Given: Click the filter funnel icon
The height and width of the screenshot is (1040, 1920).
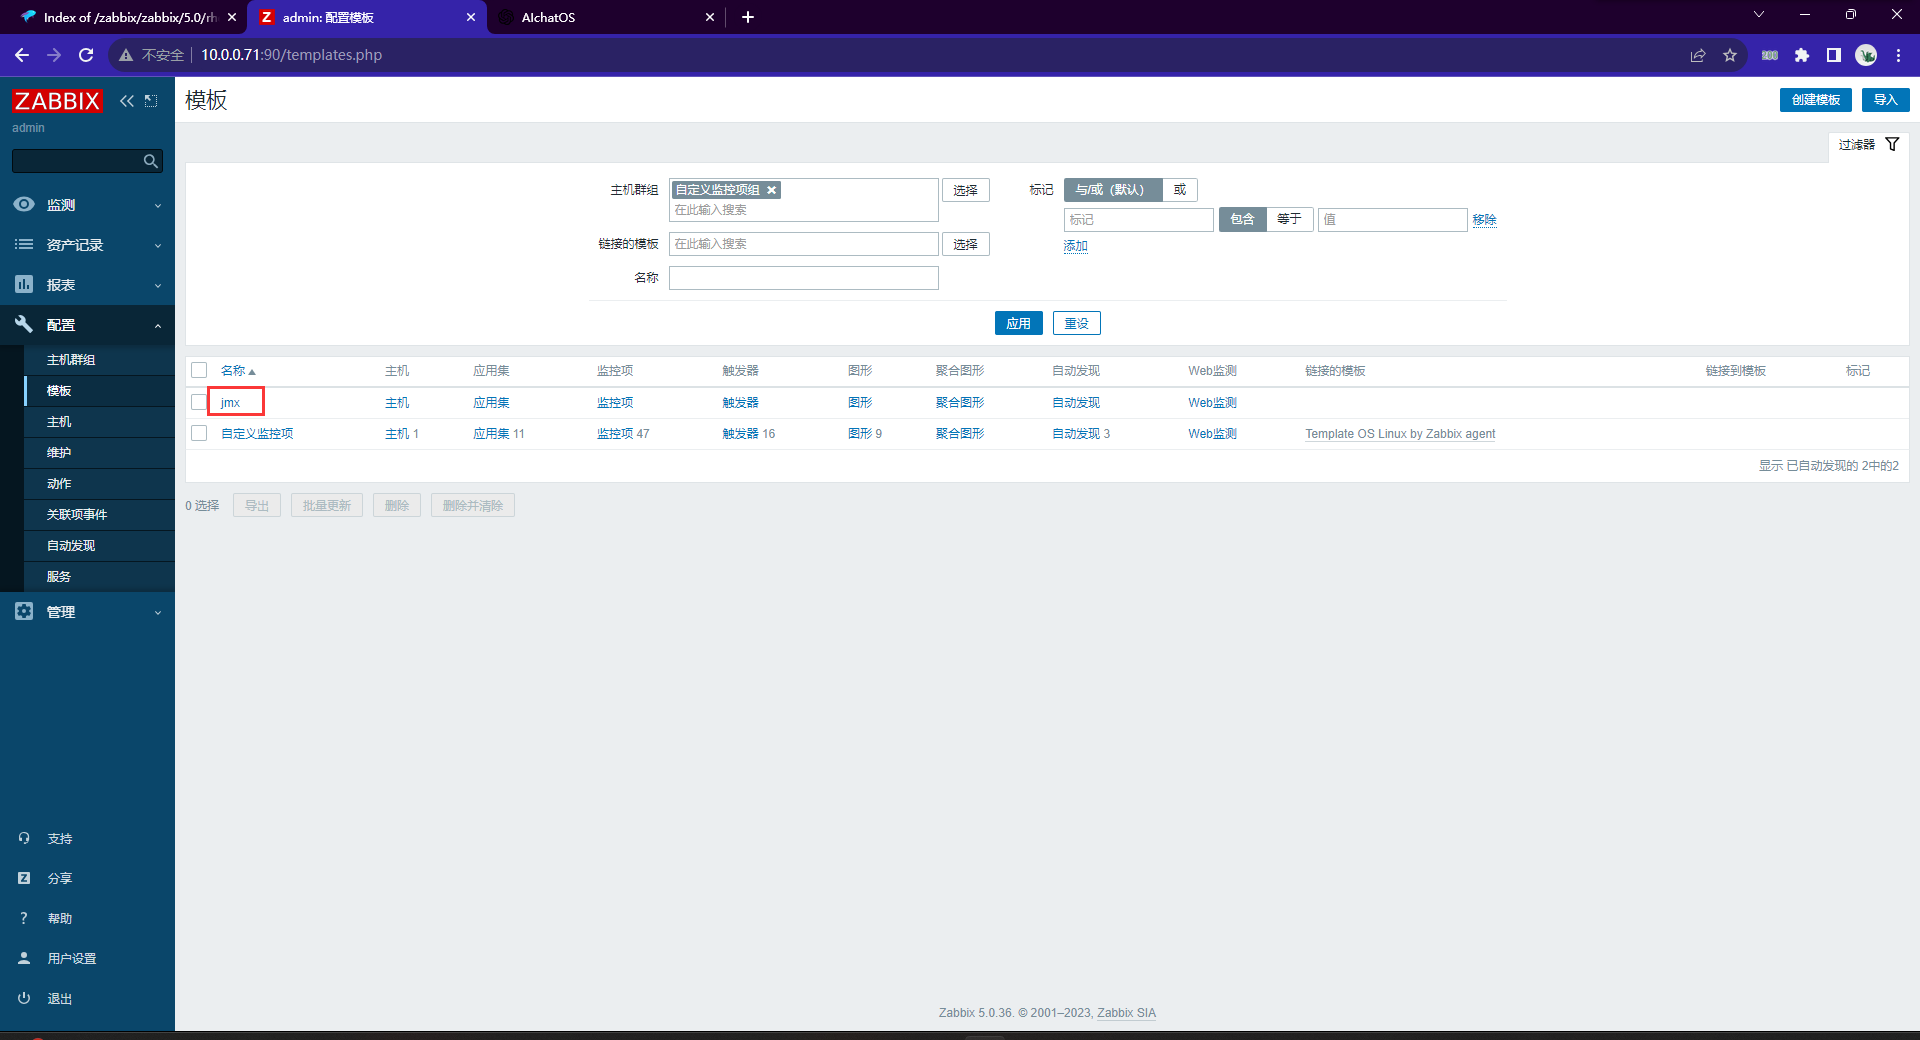Looking at the screenshot, I should (1892, 145).
